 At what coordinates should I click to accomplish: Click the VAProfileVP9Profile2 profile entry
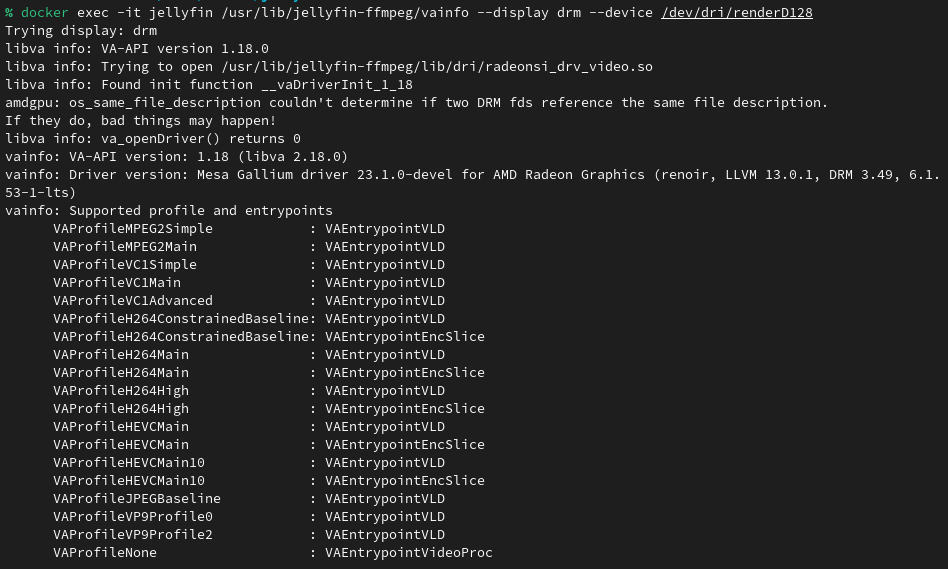[x=132, y=535]
